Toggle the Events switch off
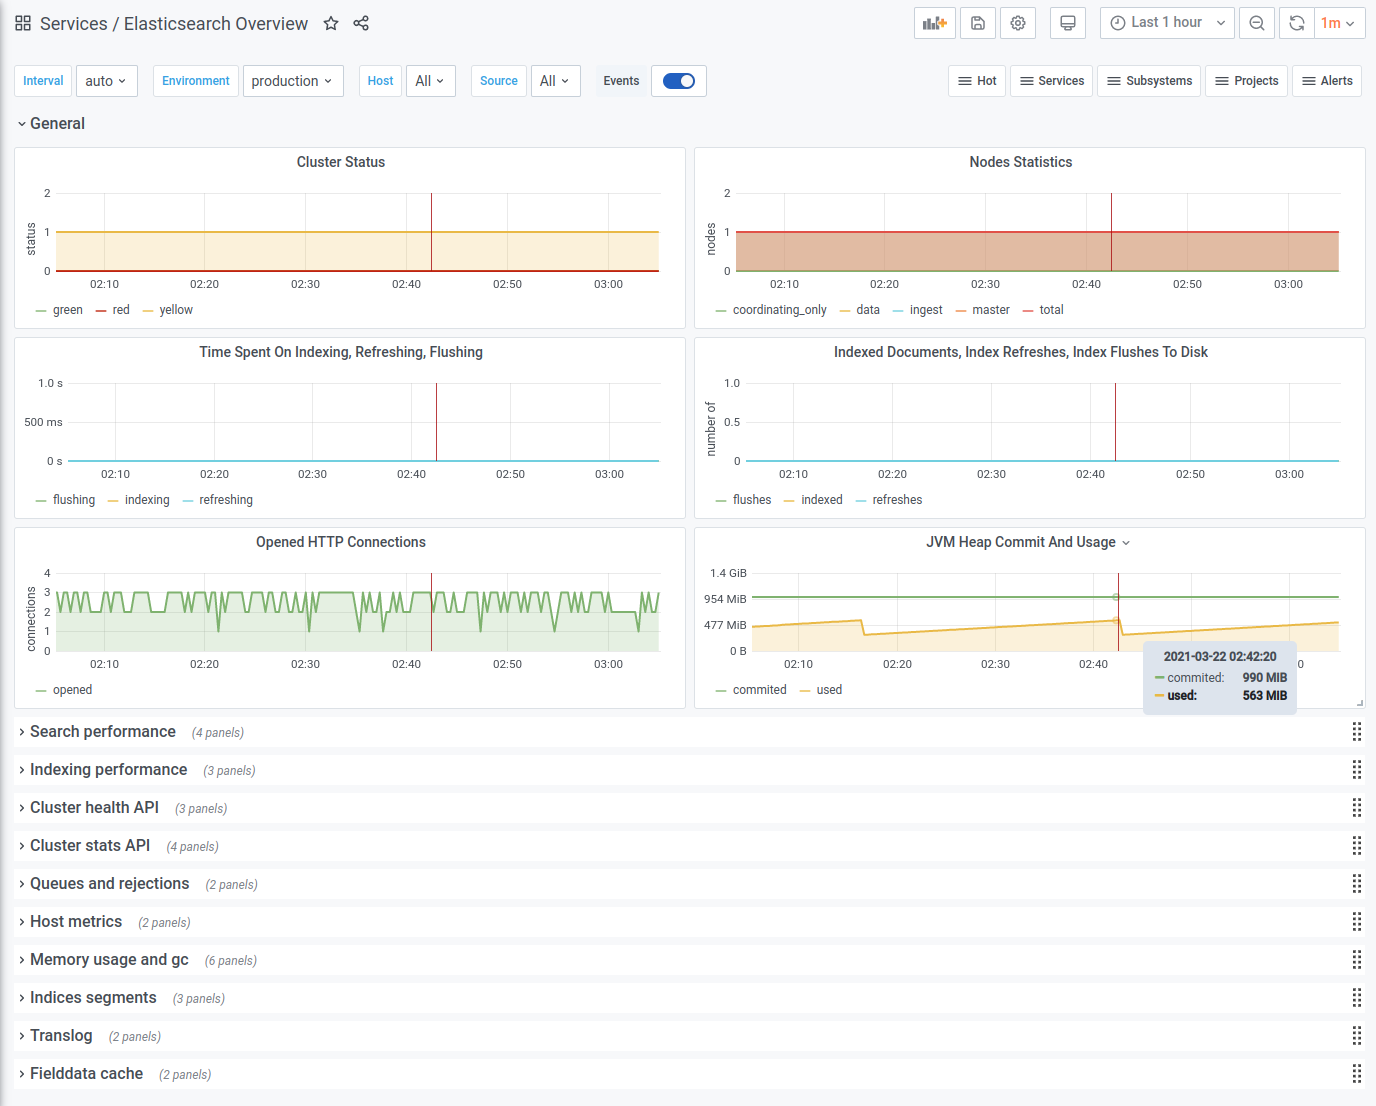The width and height of the screenshot is (1376, 1106). tap(679, 81)
